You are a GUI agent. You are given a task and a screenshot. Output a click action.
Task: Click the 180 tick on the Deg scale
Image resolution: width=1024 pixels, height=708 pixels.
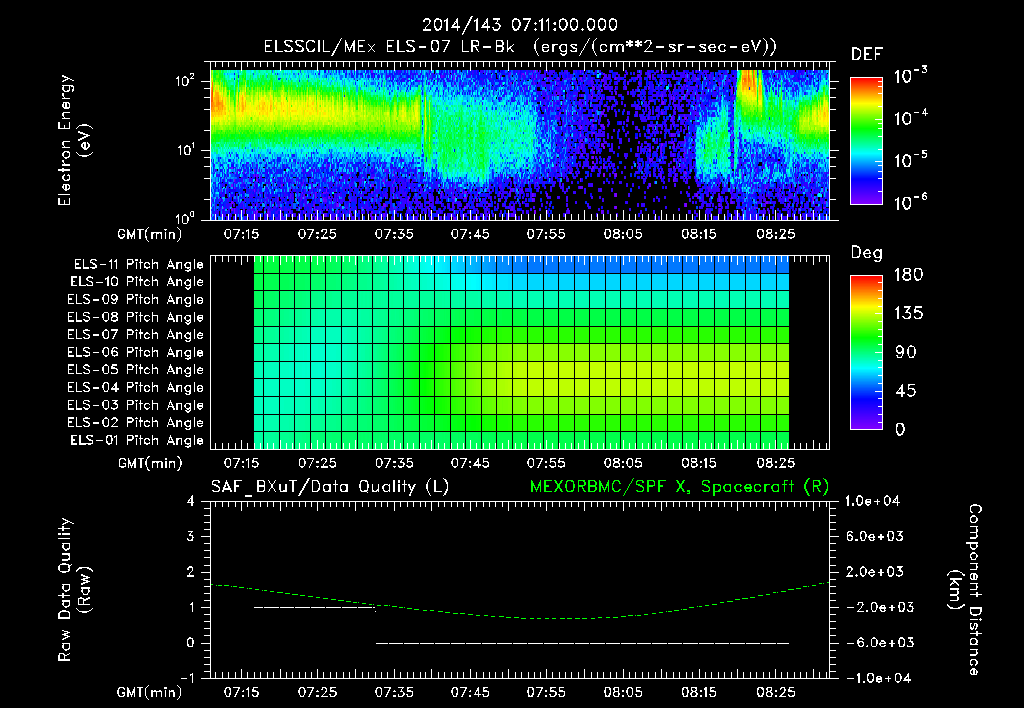908,275
